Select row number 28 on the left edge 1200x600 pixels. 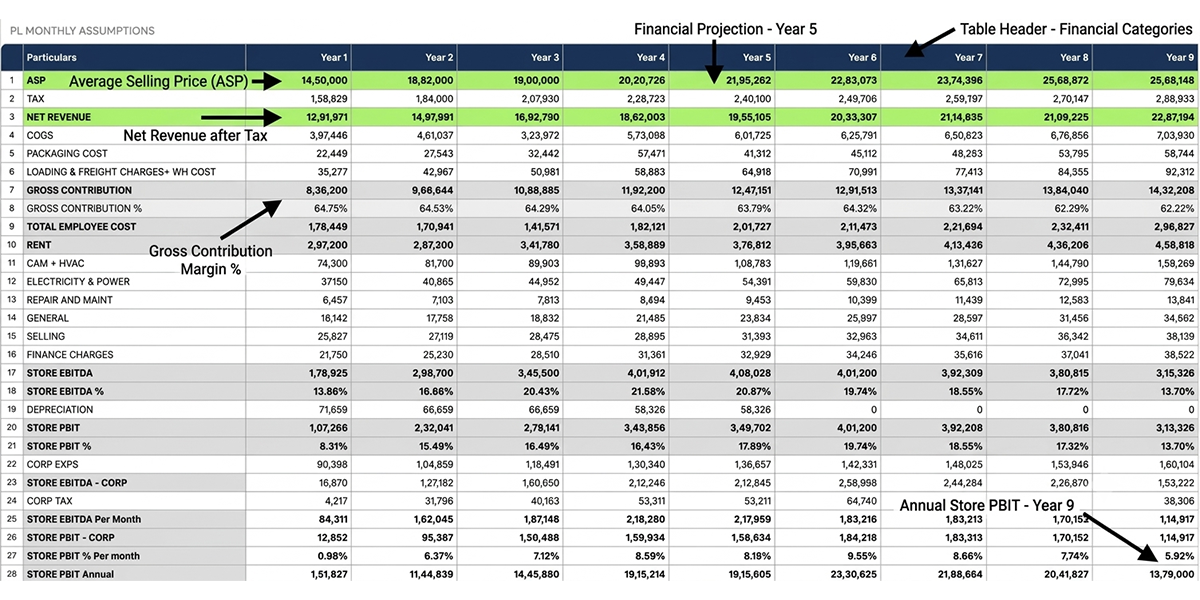point(11,574)
